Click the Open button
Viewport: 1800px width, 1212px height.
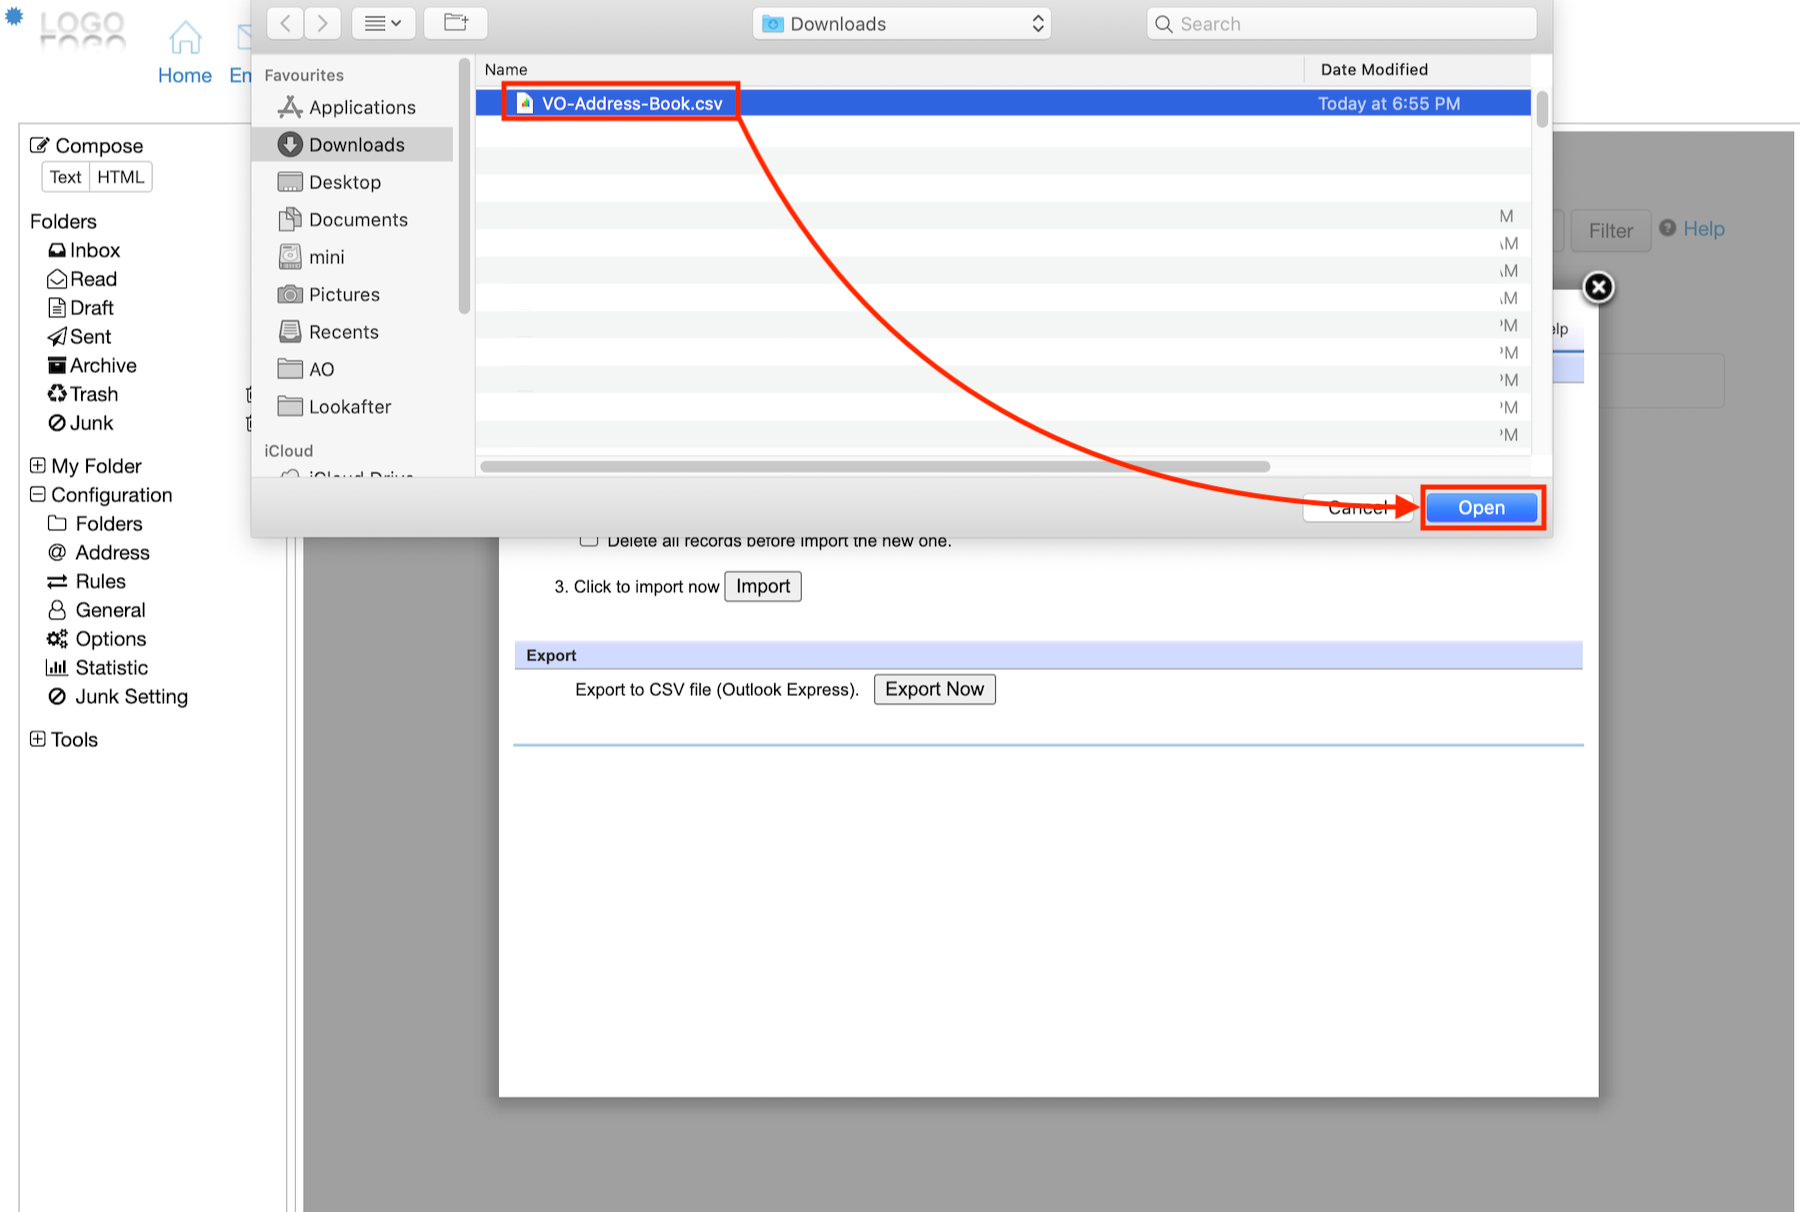tap(1481, 508)
